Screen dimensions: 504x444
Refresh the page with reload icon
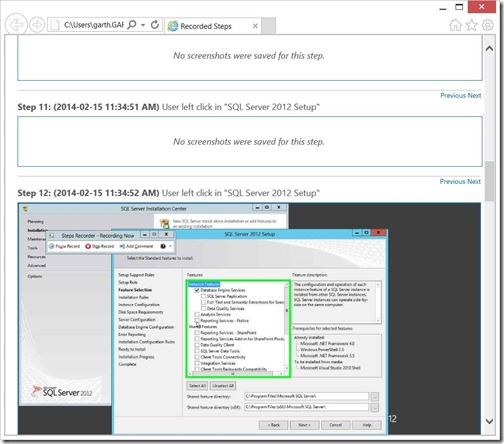coord(155,25)
